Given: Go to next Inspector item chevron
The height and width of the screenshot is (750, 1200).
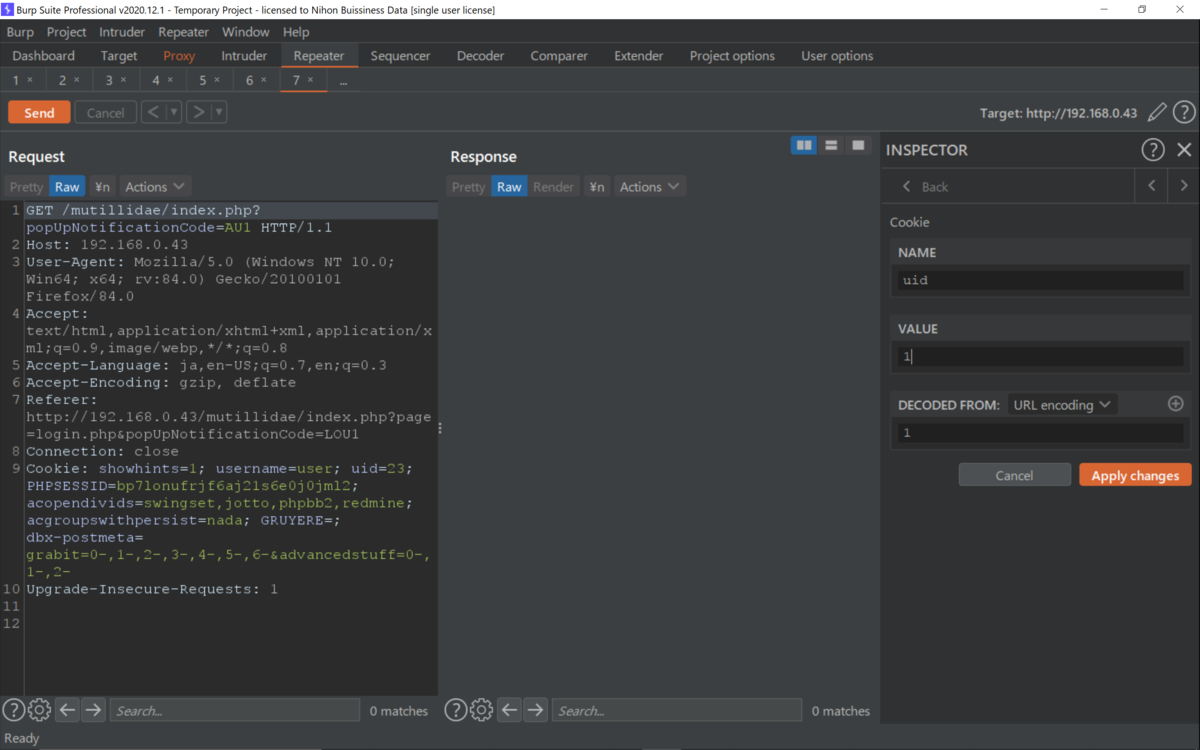Looking at the screenshot, I should 1184,186.
